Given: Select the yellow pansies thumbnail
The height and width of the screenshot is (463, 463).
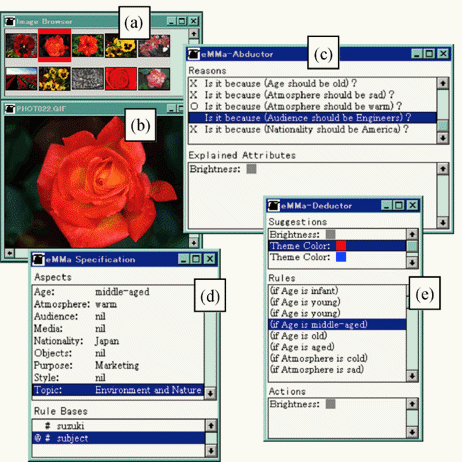Looking at the screenshot, I should click(121, 46).
